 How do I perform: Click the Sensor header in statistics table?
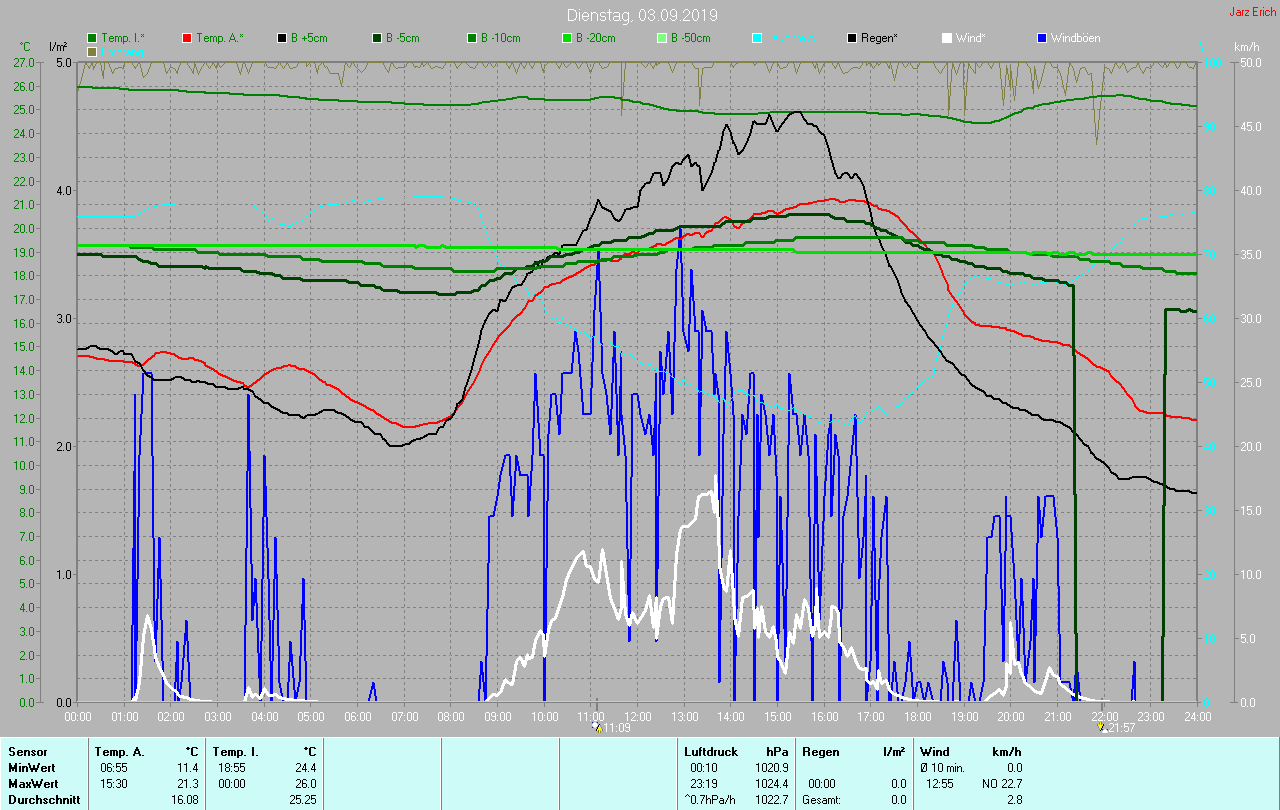pos(28,751)
